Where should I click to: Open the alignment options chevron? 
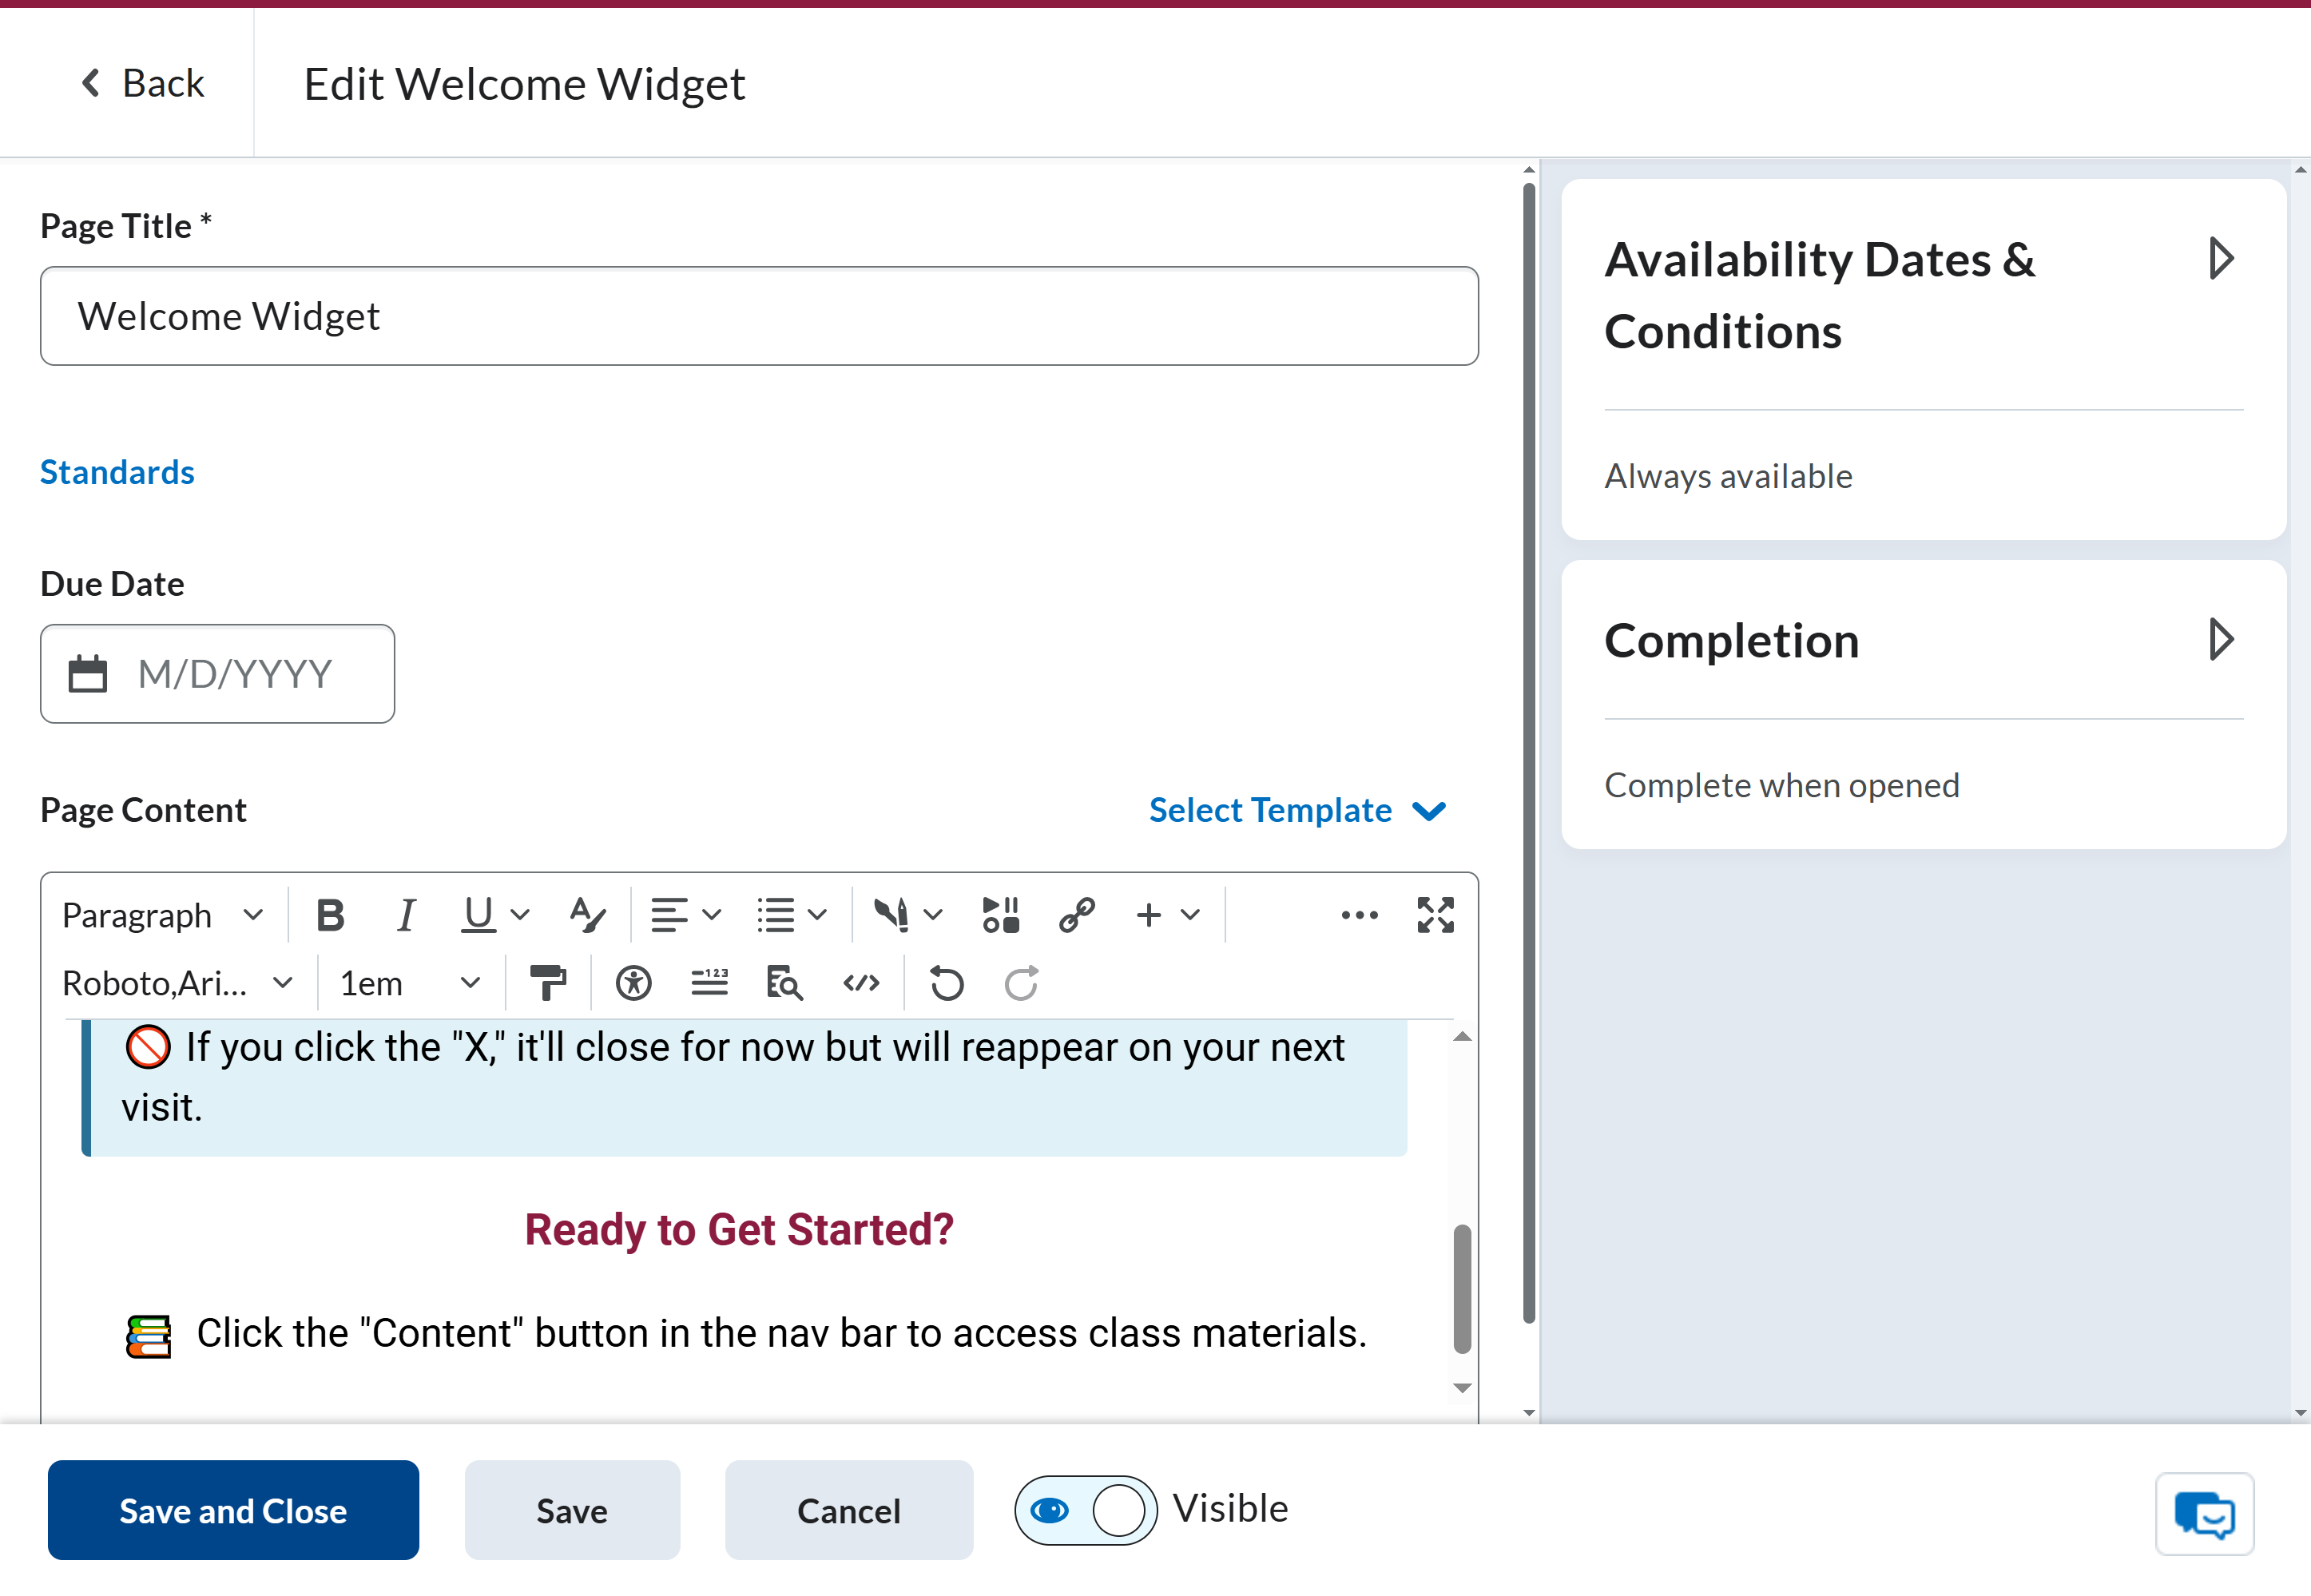pos(712,915)
